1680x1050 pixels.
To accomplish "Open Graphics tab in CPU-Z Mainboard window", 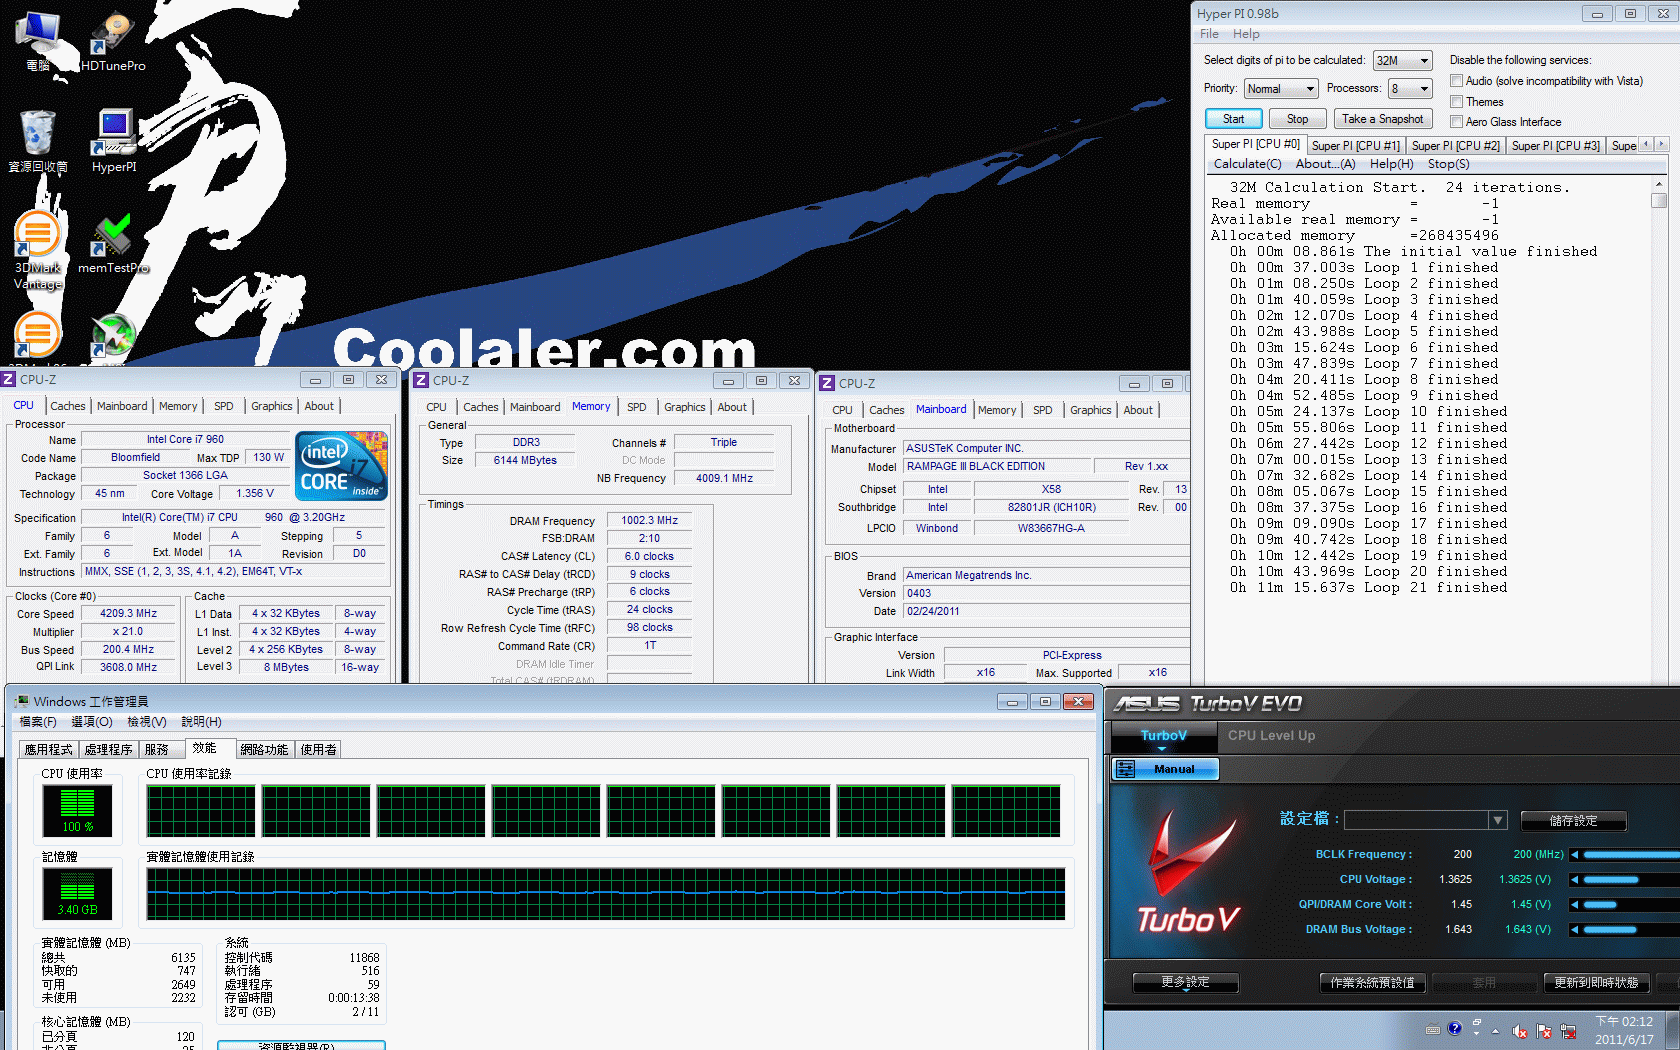I will coord(1090,410).
